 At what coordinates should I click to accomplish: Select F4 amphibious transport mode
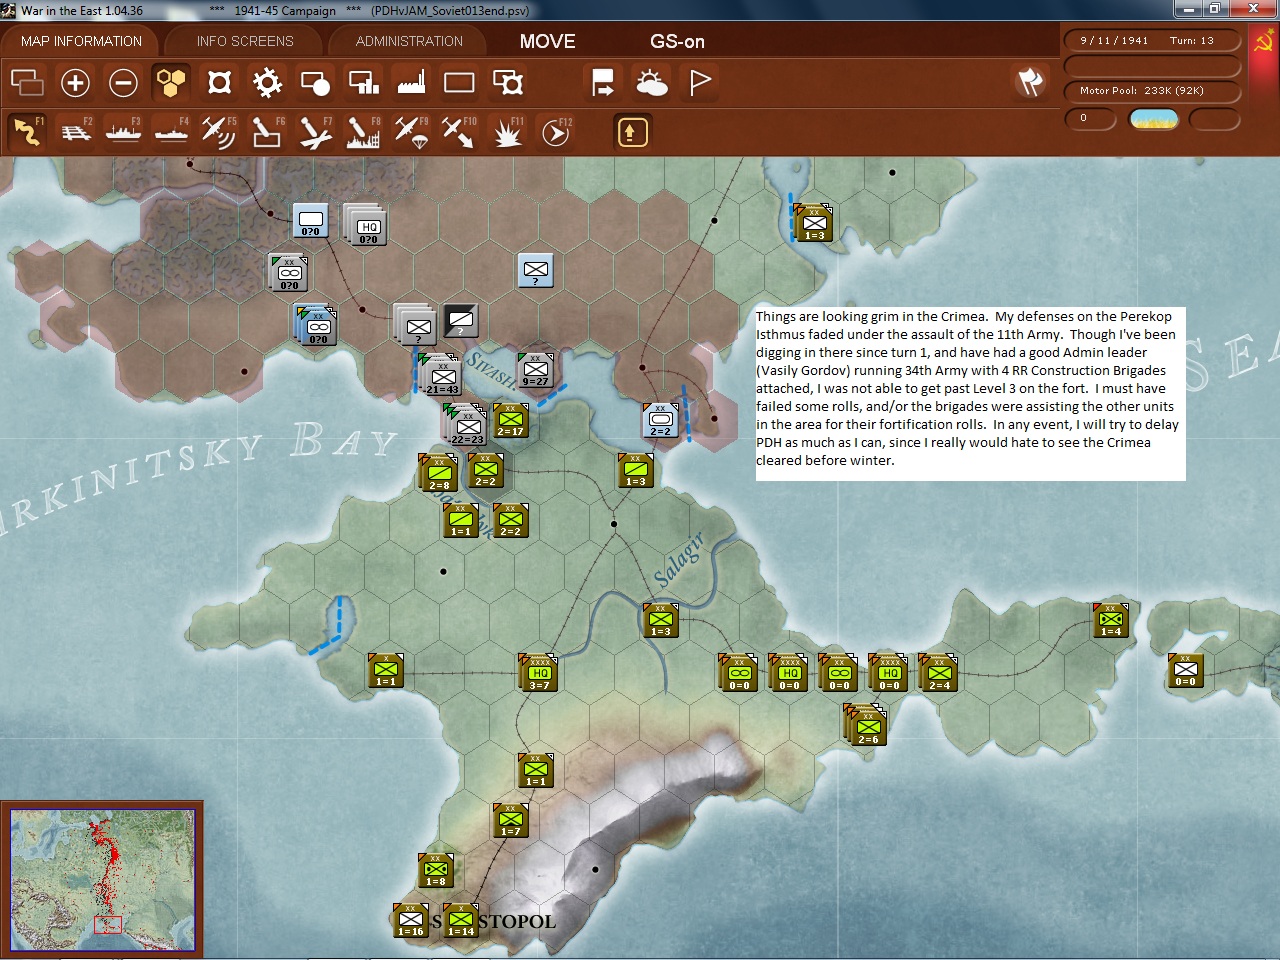(x=172, y=131)
